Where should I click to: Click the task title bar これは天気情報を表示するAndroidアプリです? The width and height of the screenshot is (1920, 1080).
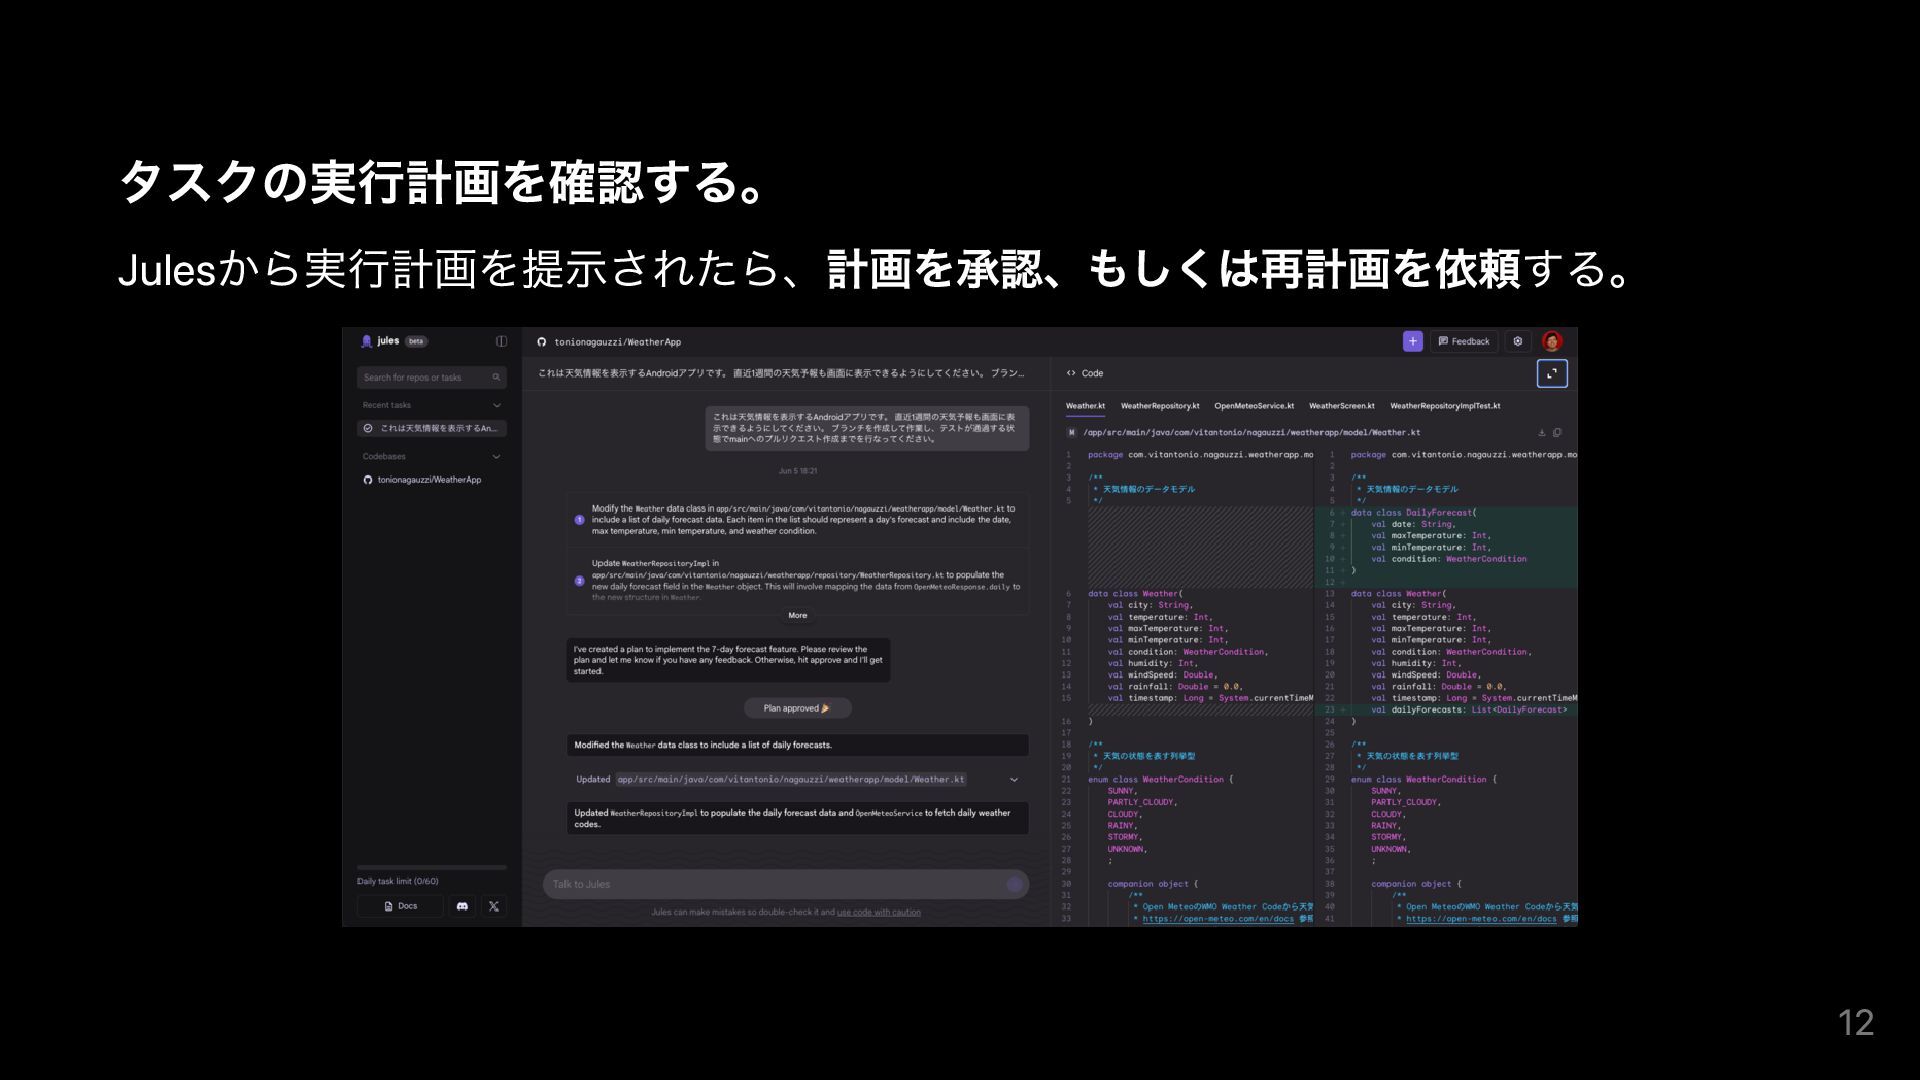point(781,373)
